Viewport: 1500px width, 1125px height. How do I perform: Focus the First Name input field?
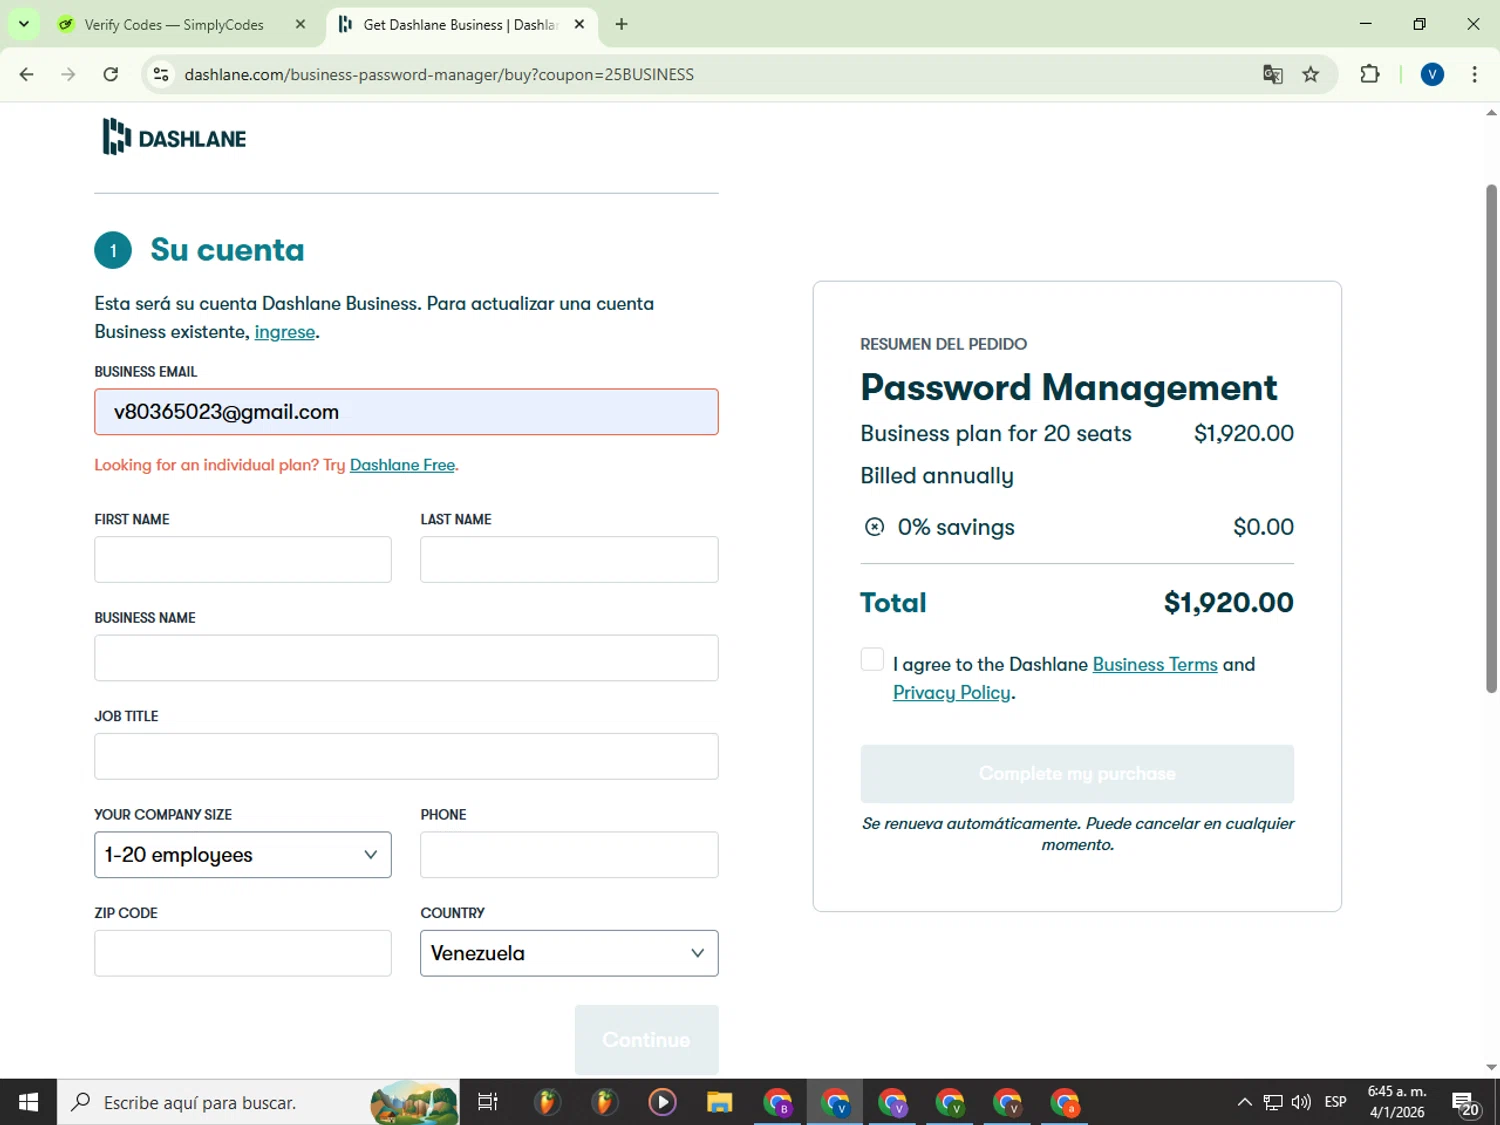click(243, 559)
